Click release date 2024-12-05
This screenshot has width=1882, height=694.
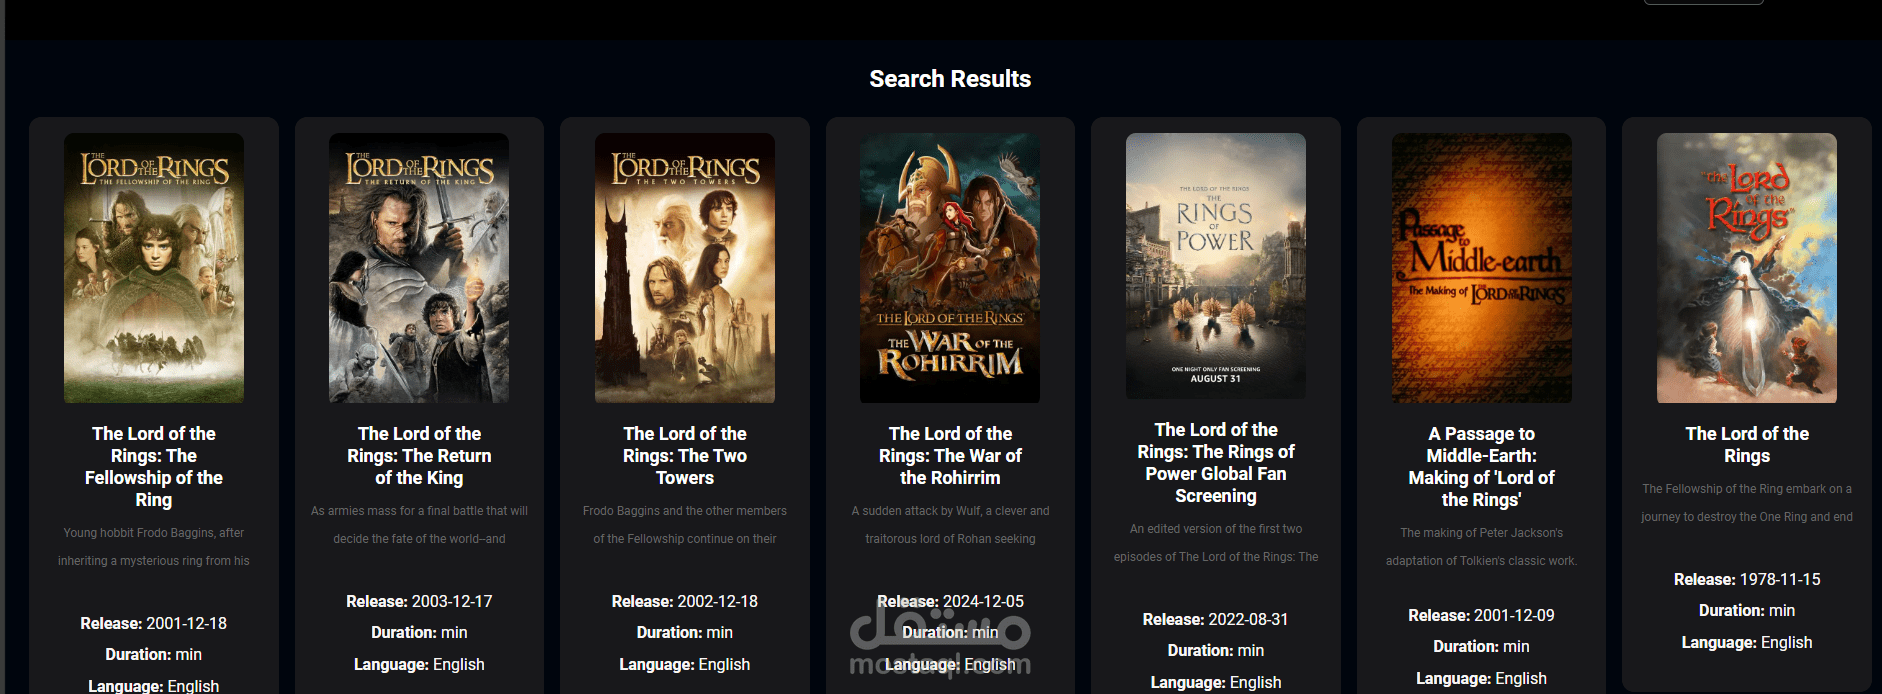pos(984,601)
